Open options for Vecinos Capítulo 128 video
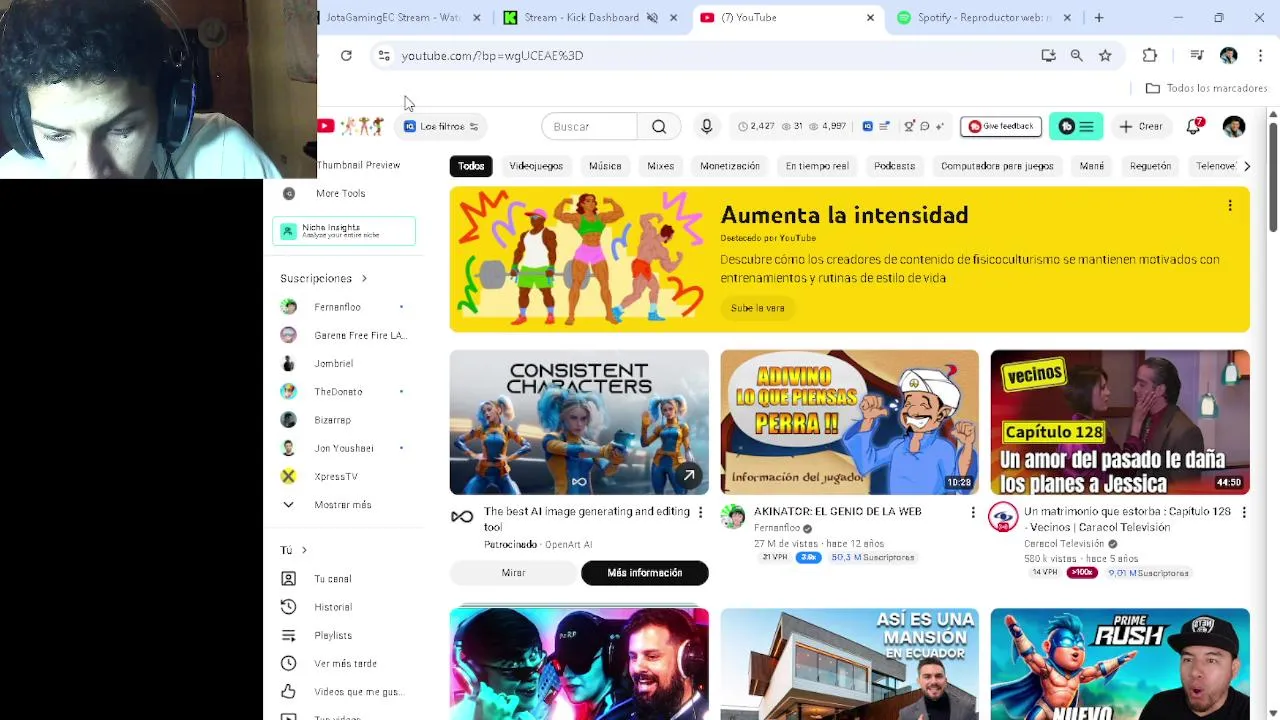This screenshot has height=720, width=1280. [x=1243, y=512]
